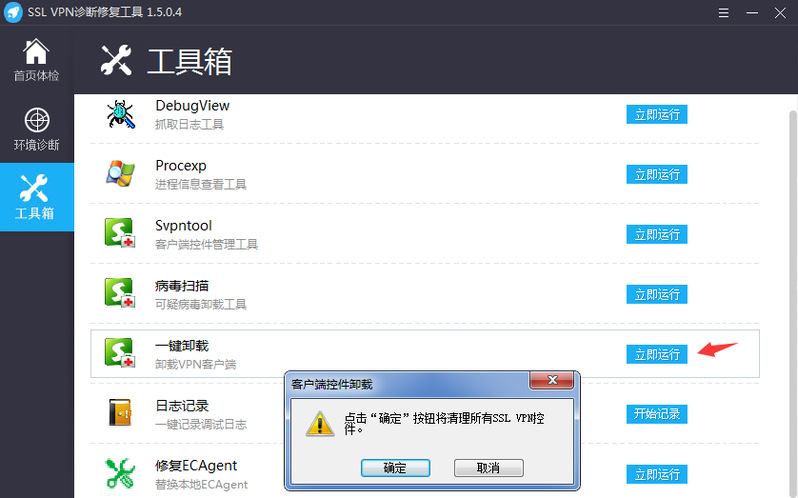This screenshot has width=798, height=498.
Task: Run Procexp with 立即运行 button
Action: pos(657,174)
